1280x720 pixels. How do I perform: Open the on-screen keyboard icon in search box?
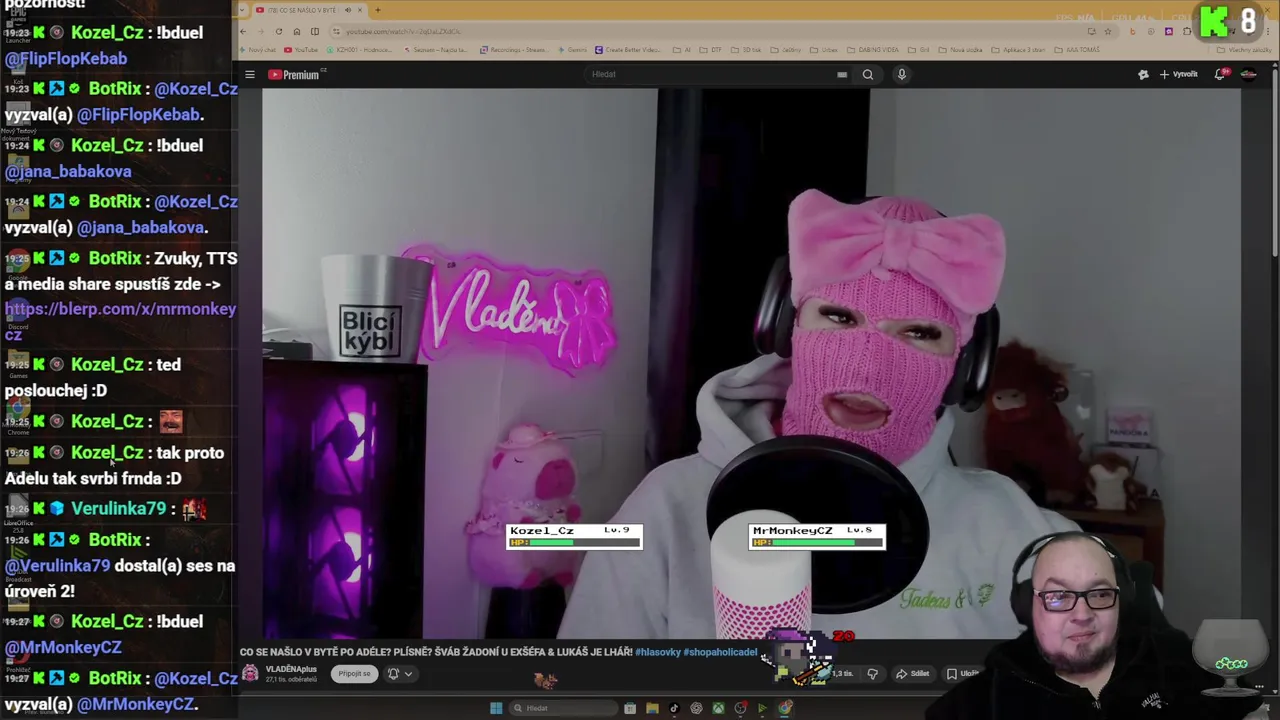[842, 74]
